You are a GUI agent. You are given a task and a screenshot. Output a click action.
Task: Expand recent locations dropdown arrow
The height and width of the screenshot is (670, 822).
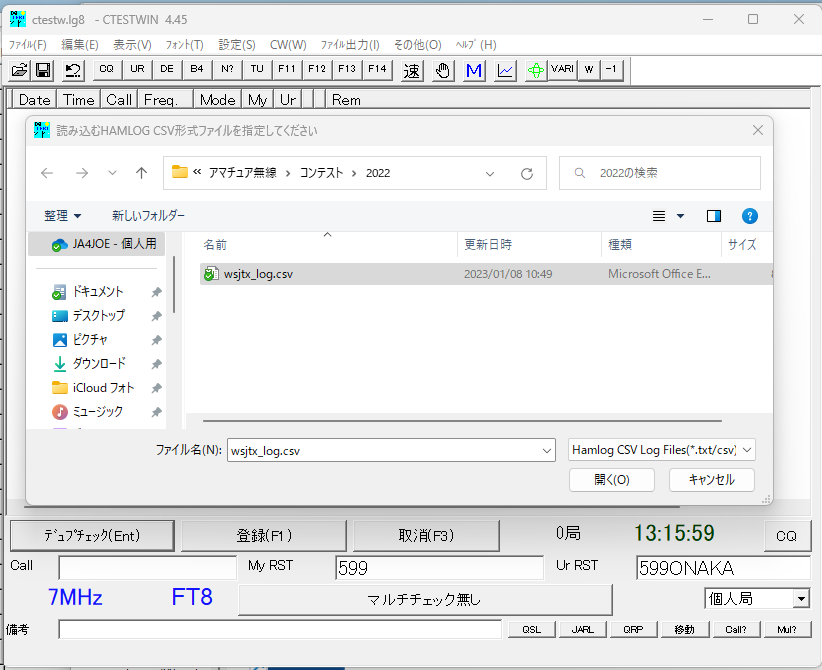pyautogui.click(x=112, y=173)
